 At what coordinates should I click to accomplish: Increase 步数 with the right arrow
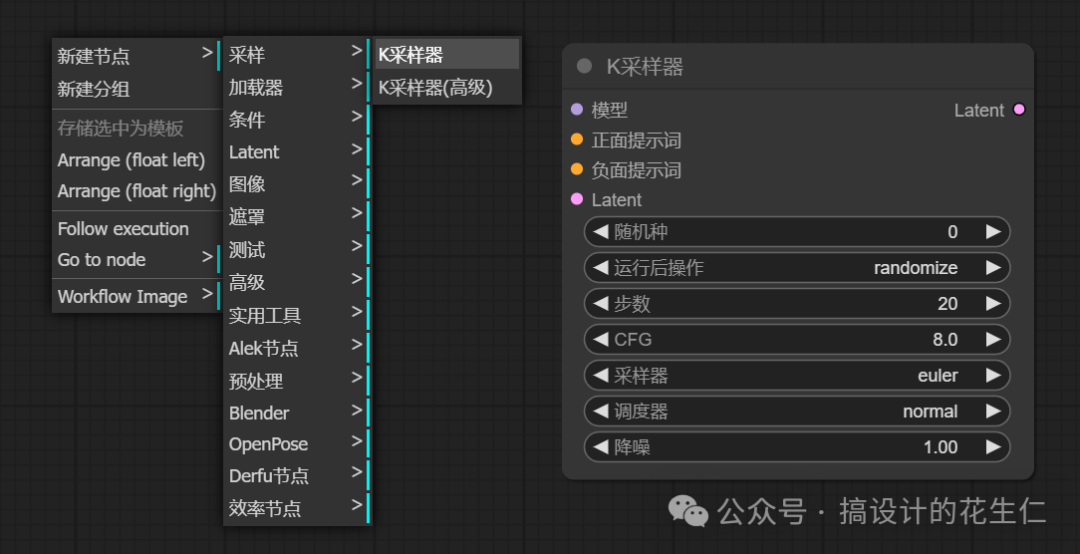pyautogui.click(x=993, y=303)
